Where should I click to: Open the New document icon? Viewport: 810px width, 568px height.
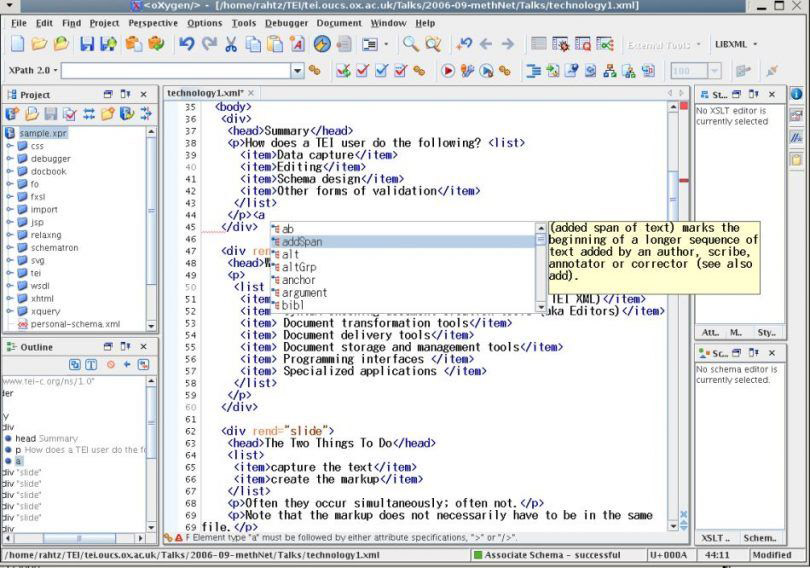point(18,44)
